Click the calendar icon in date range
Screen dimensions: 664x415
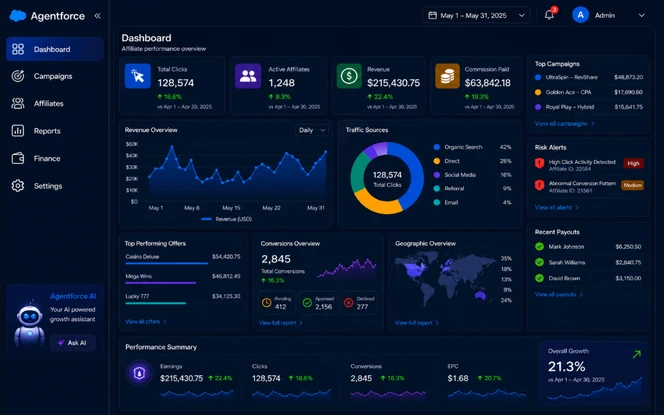pyautogui.click(x=432, y=15)
